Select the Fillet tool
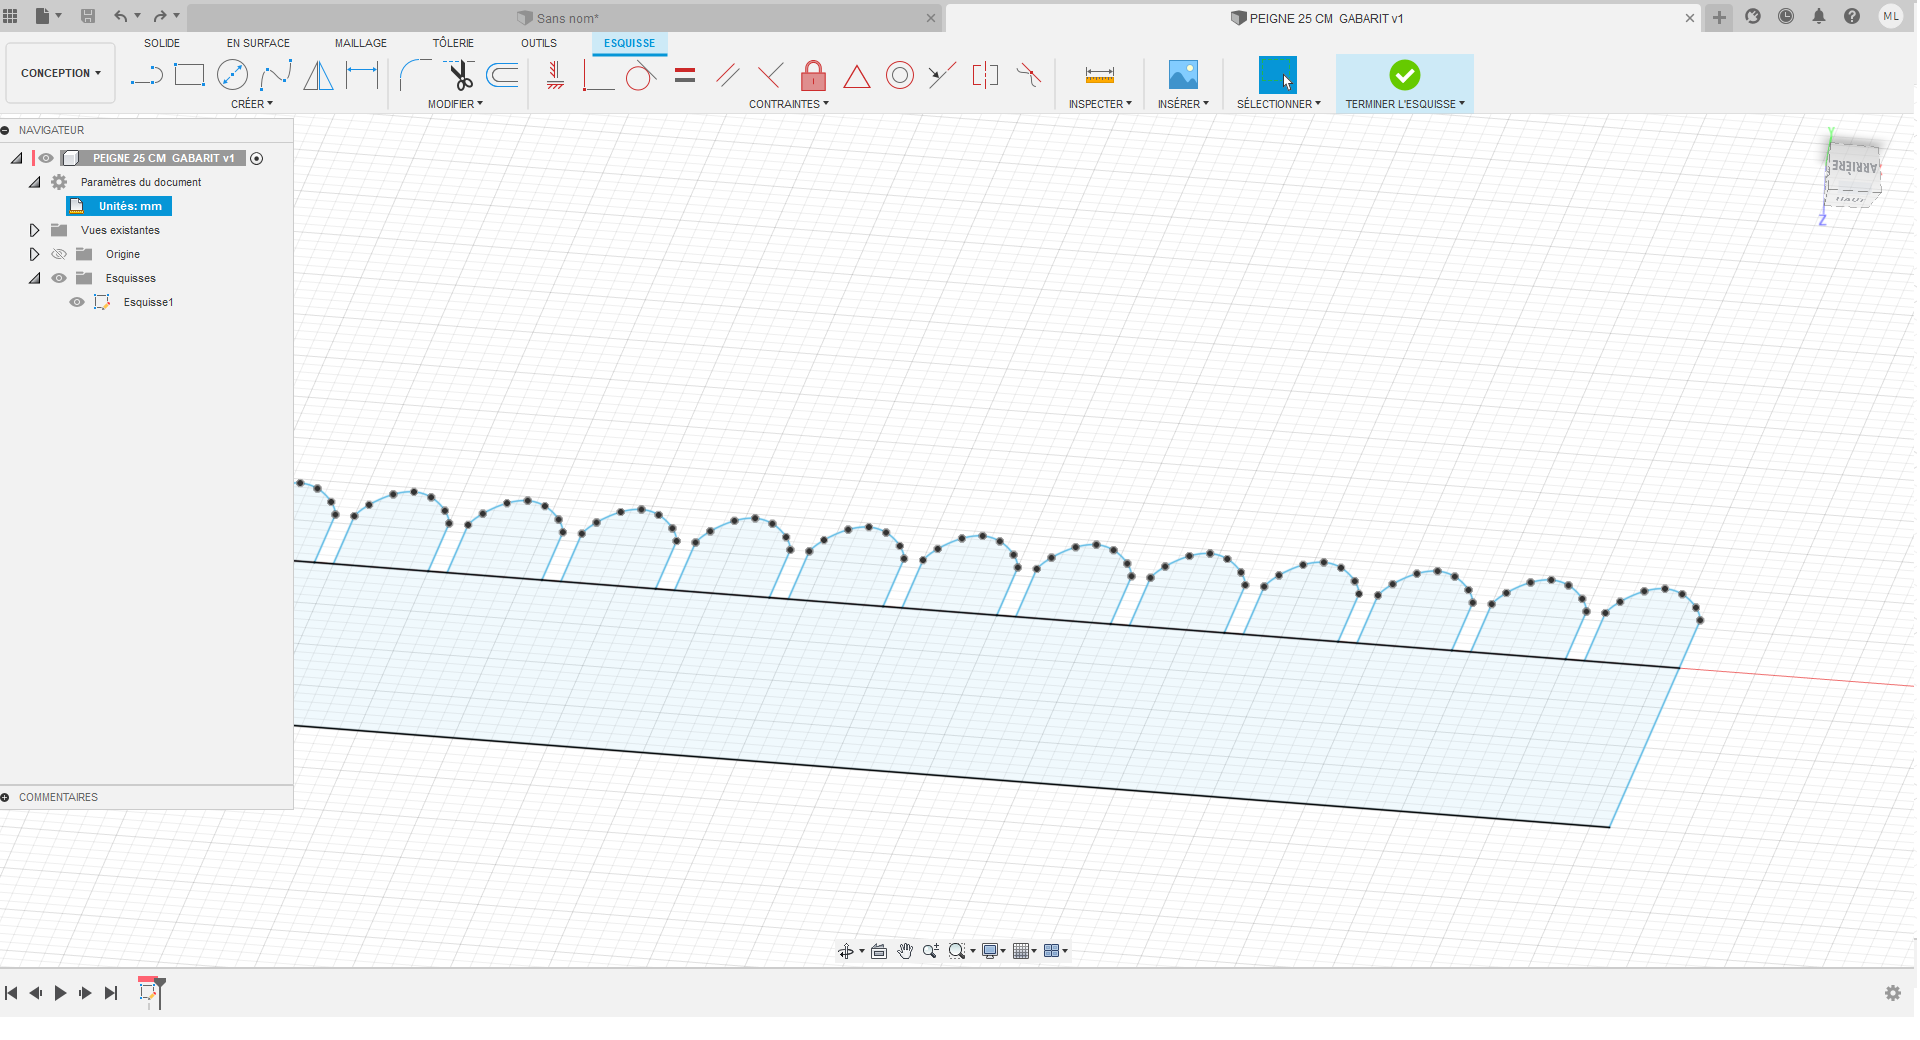 tap(414, 75)
